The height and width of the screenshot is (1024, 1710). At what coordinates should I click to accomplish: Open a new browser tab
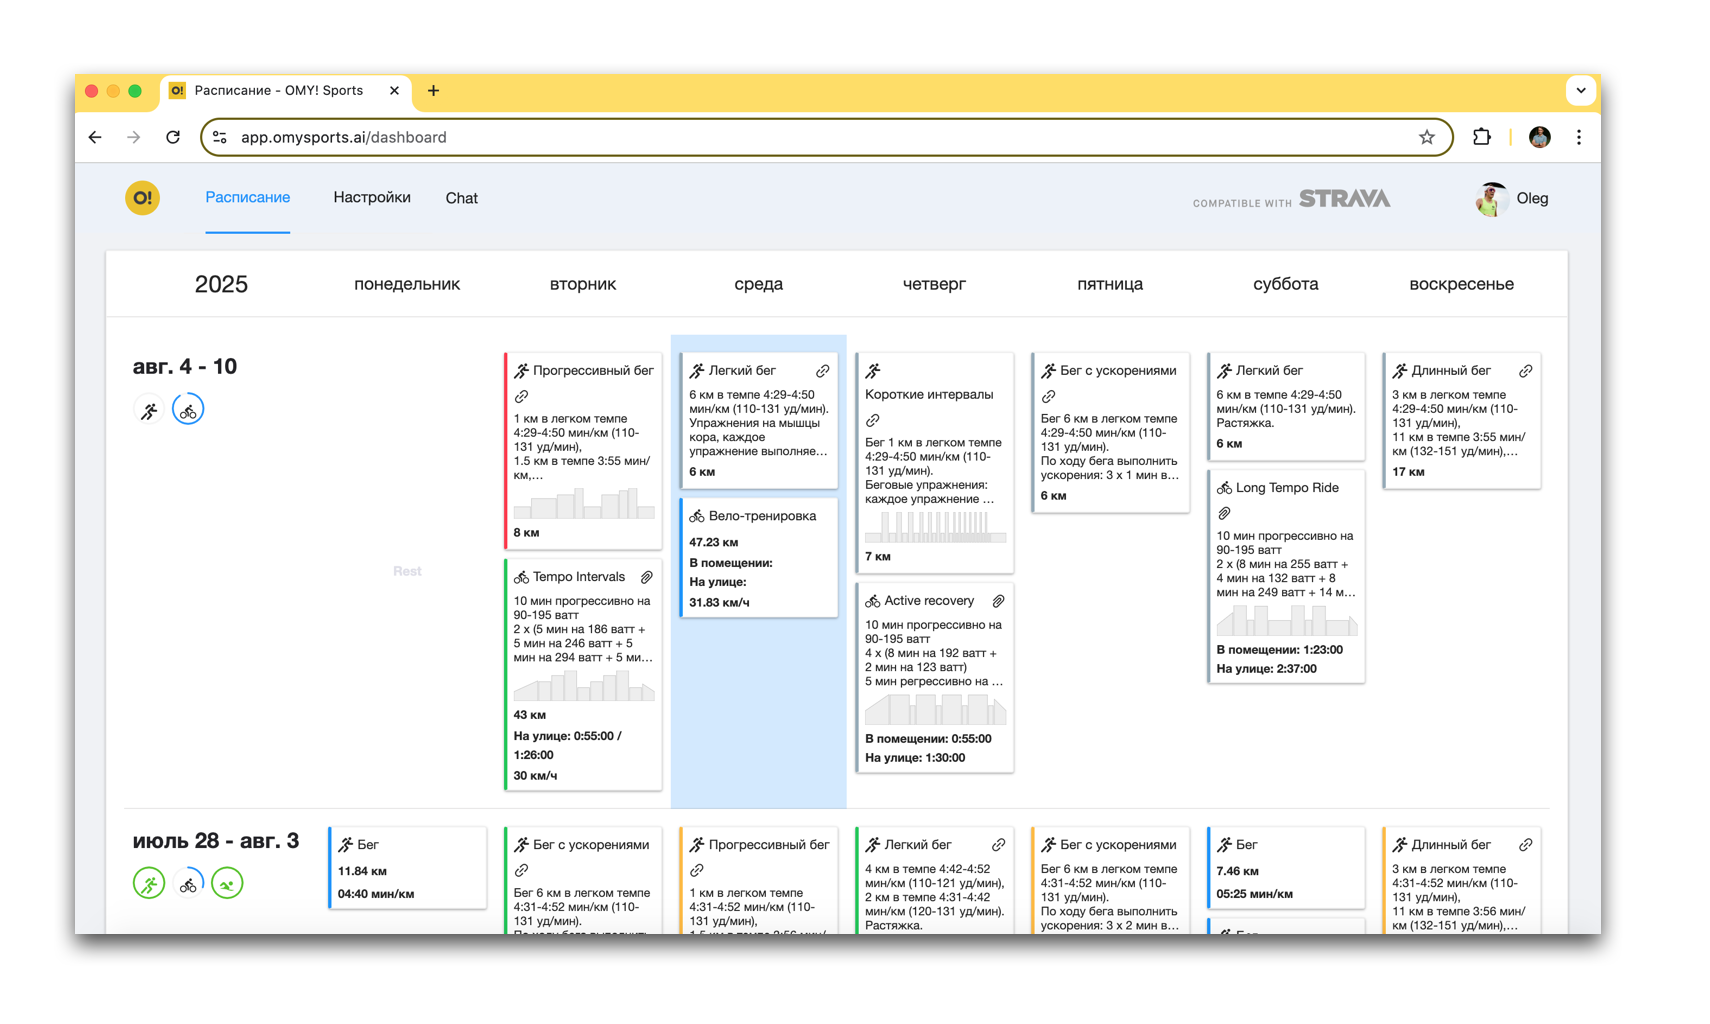click(x=433, y=91)
